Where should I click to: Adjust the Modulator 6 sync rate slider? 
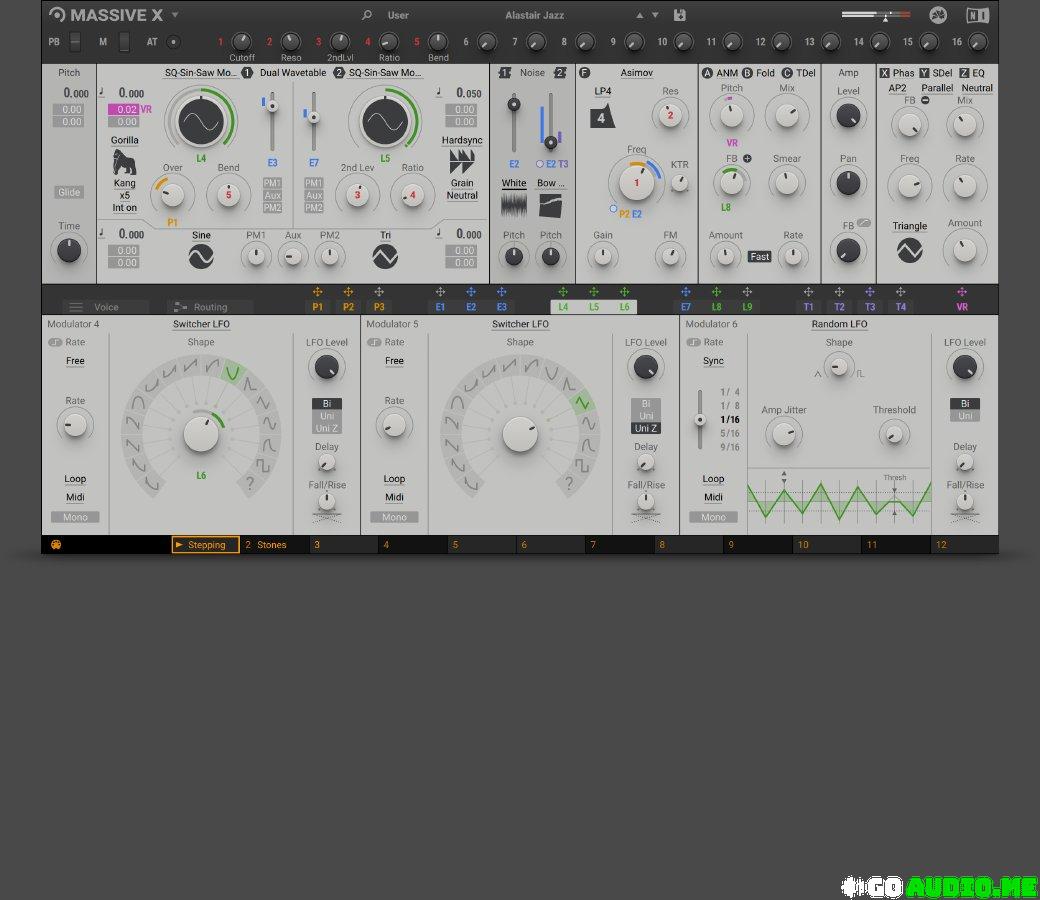pos(700,420)
